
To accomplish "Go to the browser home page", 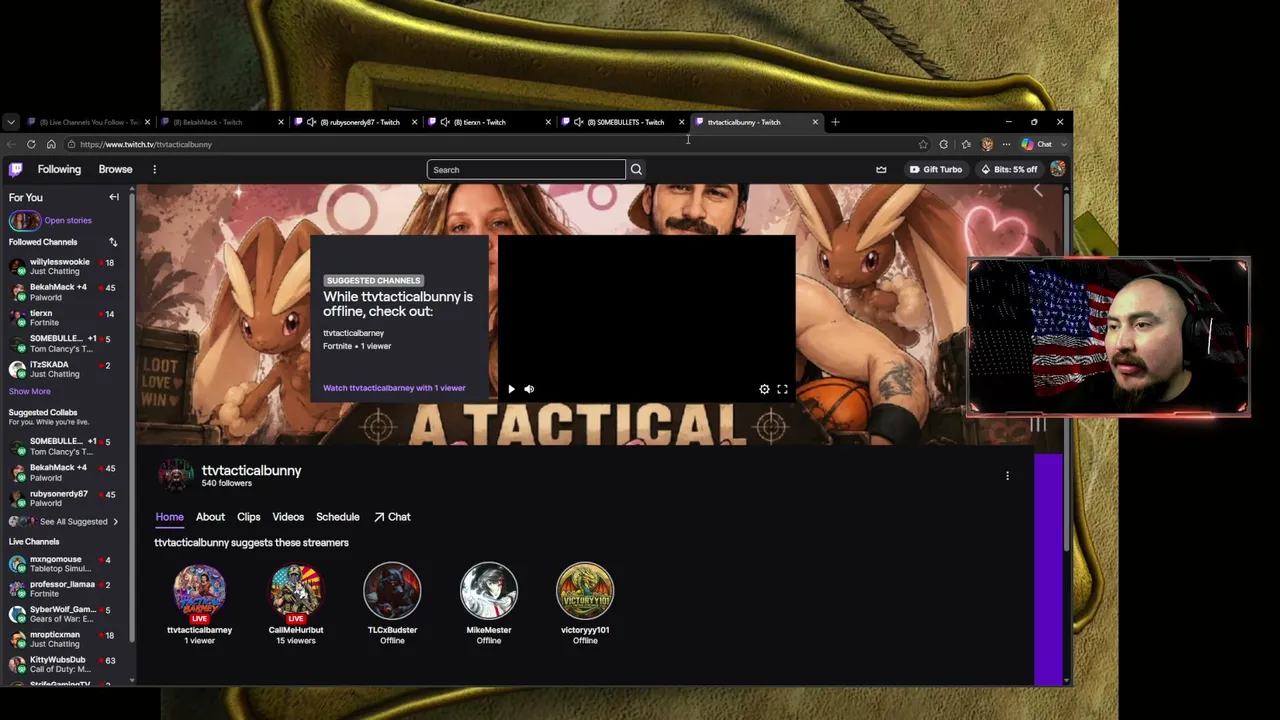I will (x=51, y=144).
